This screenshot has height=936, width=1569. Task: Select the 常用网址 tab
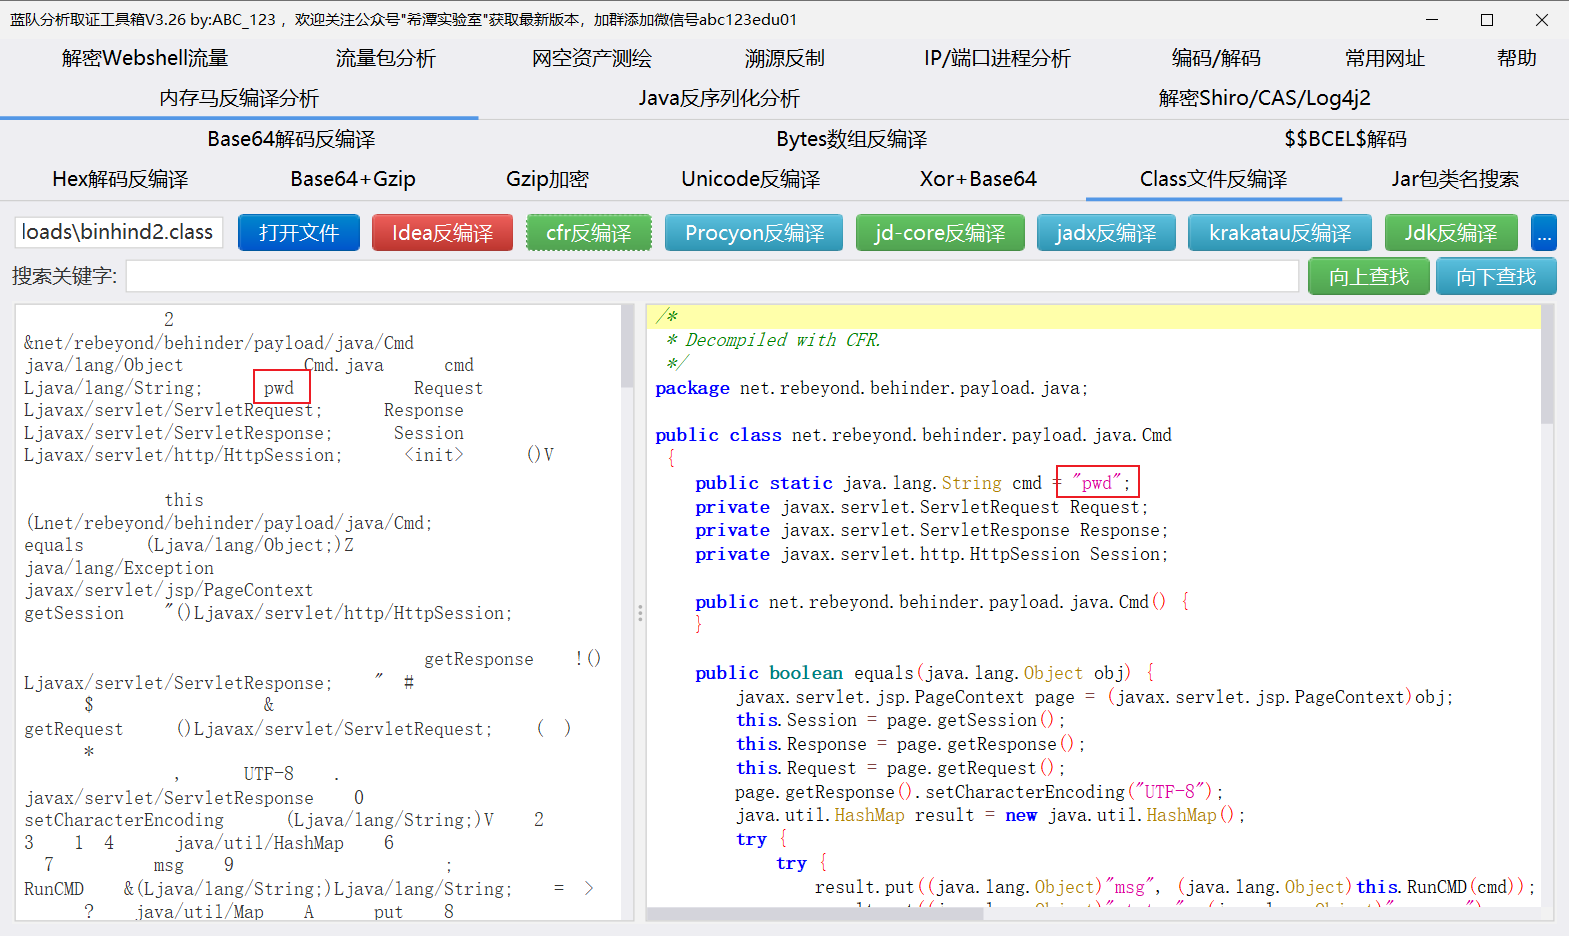[1384, 58]
